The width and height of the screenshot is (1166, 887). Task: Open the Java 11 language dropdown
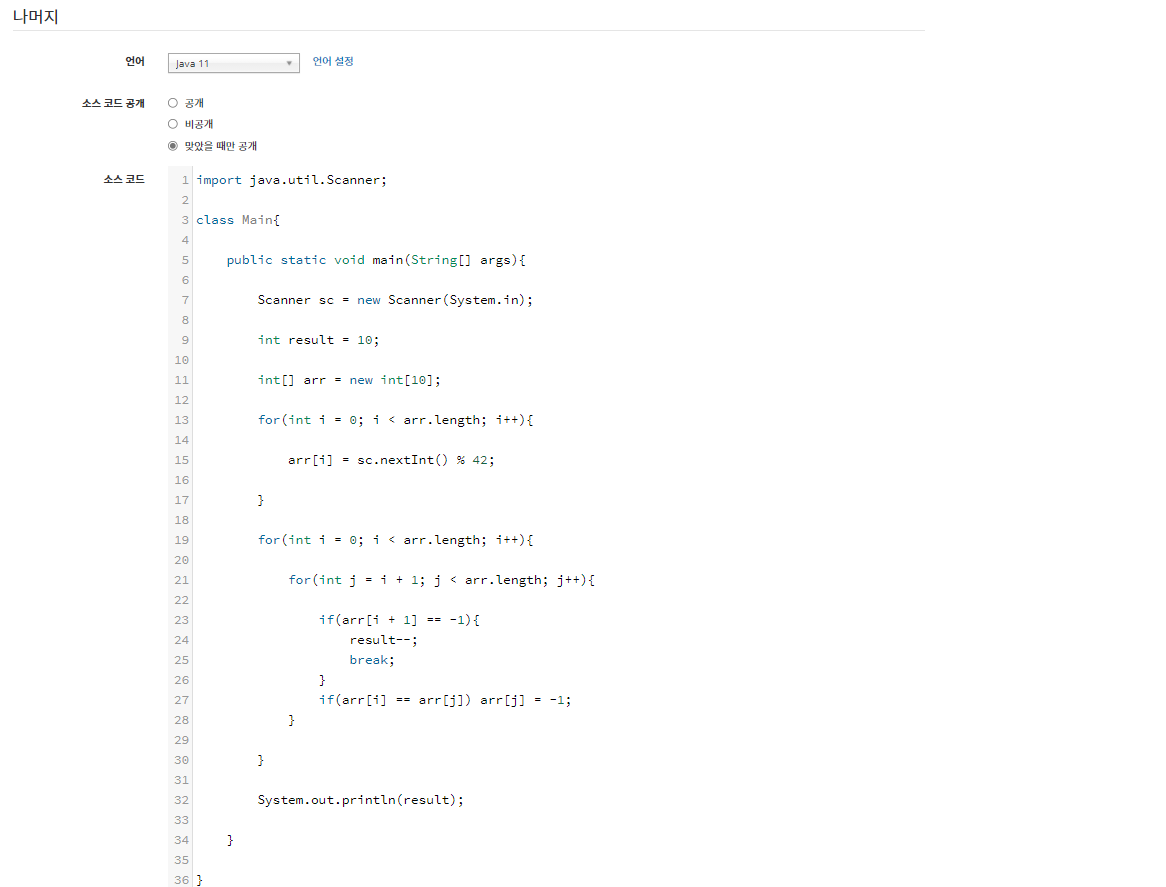pos(233,63)
